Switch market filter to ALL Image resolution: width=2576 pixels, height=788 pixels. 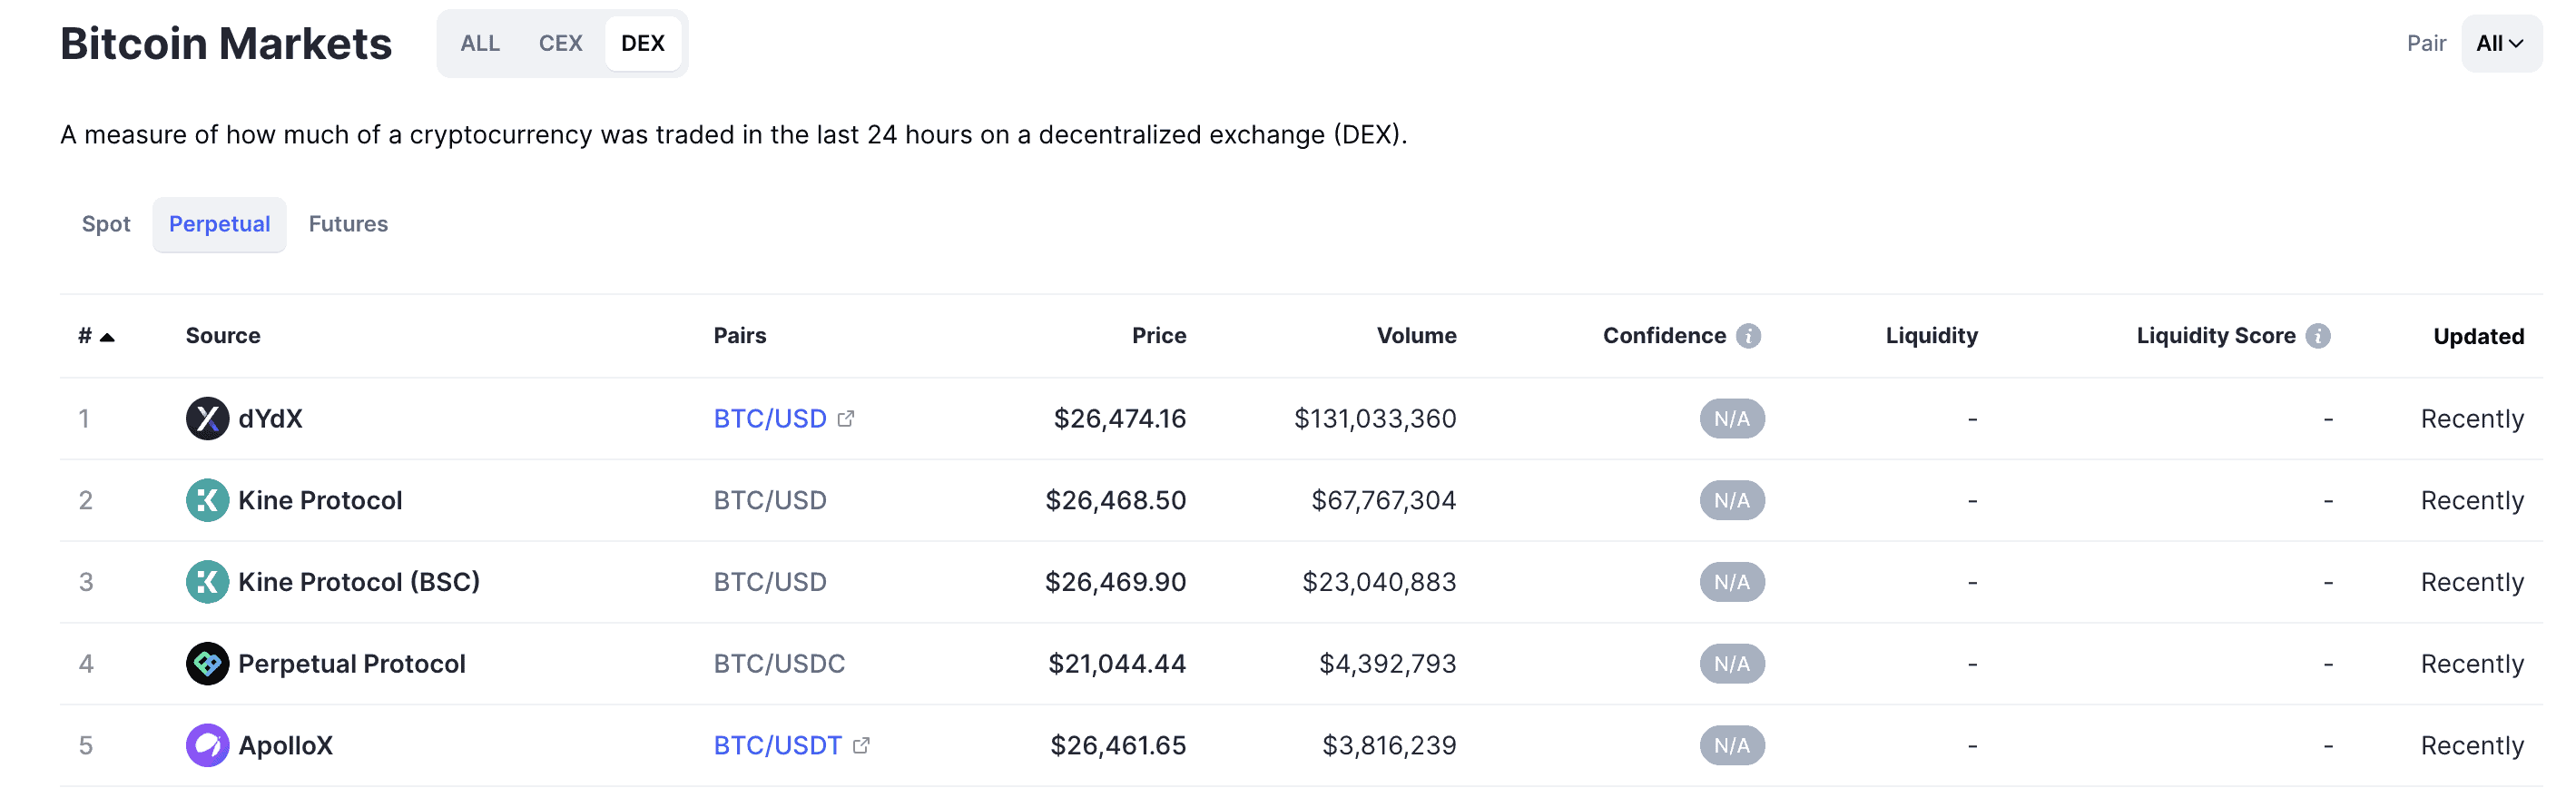pyautogui.click(x=480, y=43)
